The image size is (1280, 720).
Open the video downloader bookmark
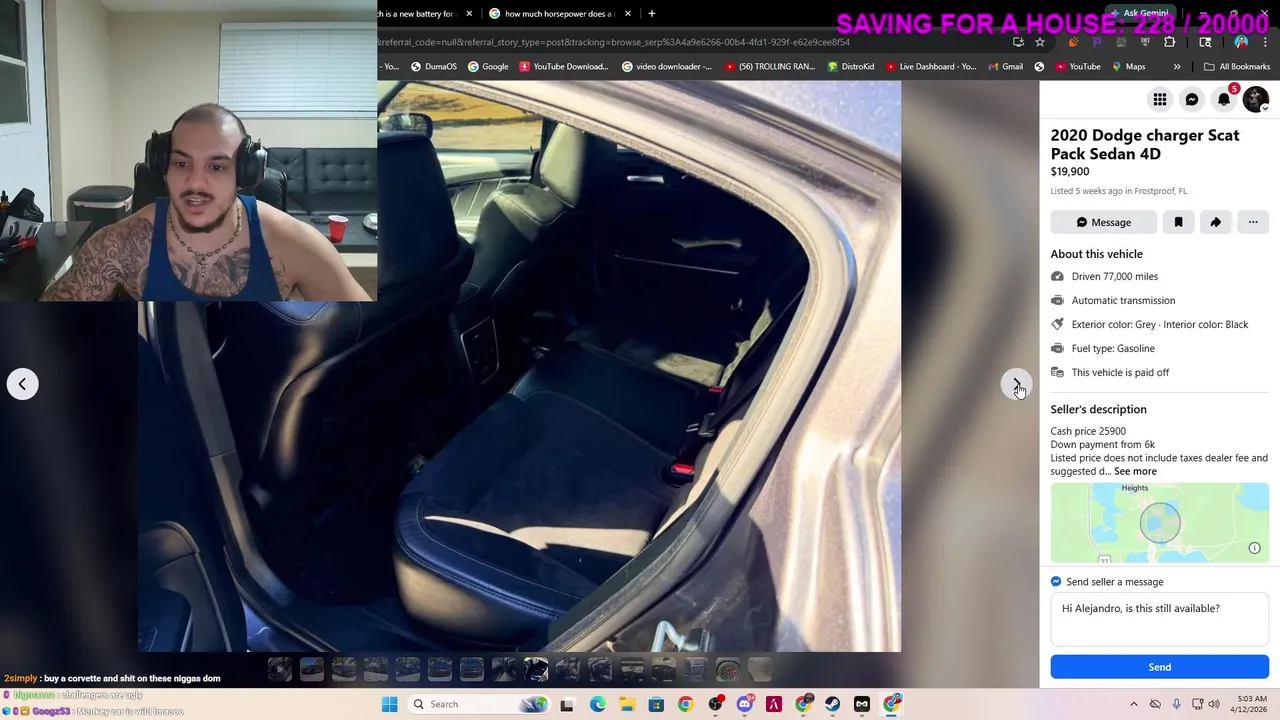pyautogui.click(x=667, y=67)
